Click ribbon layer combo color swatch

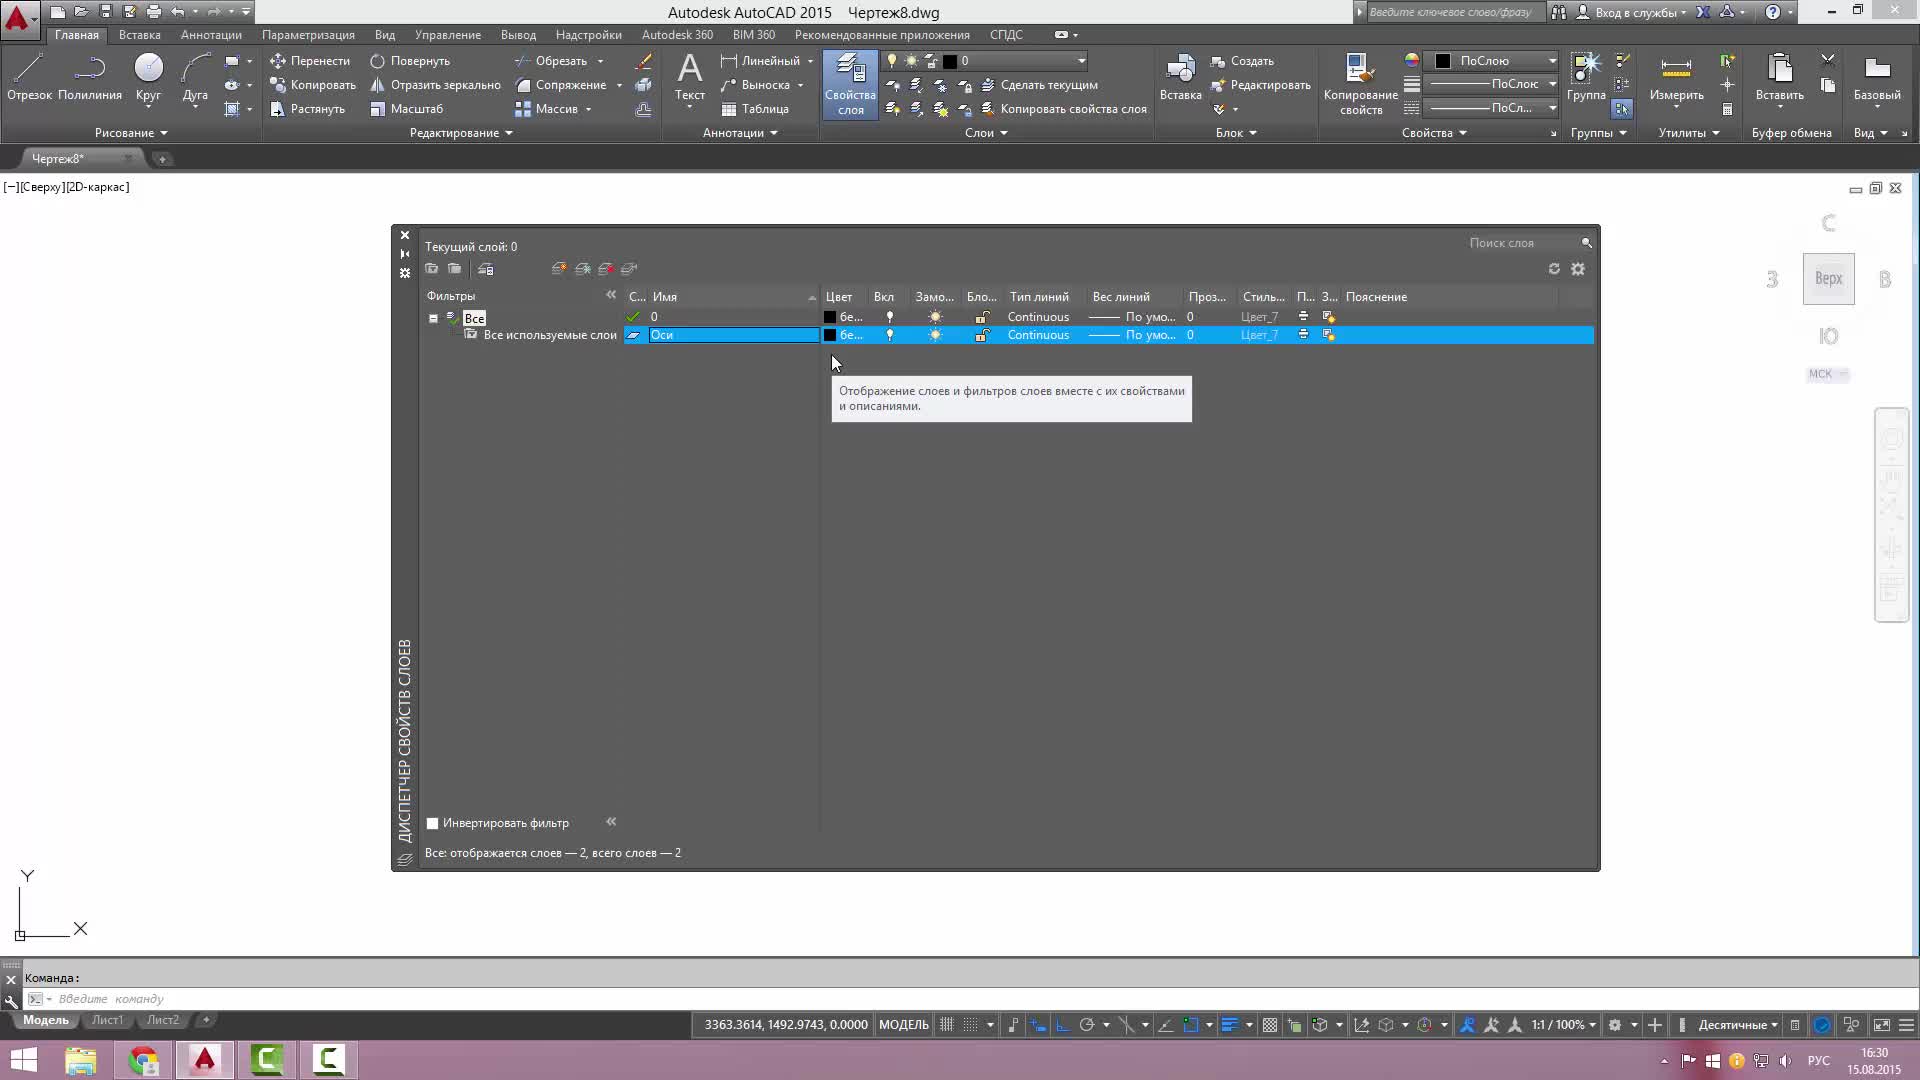pyautogui.click(x=950, y=61)
